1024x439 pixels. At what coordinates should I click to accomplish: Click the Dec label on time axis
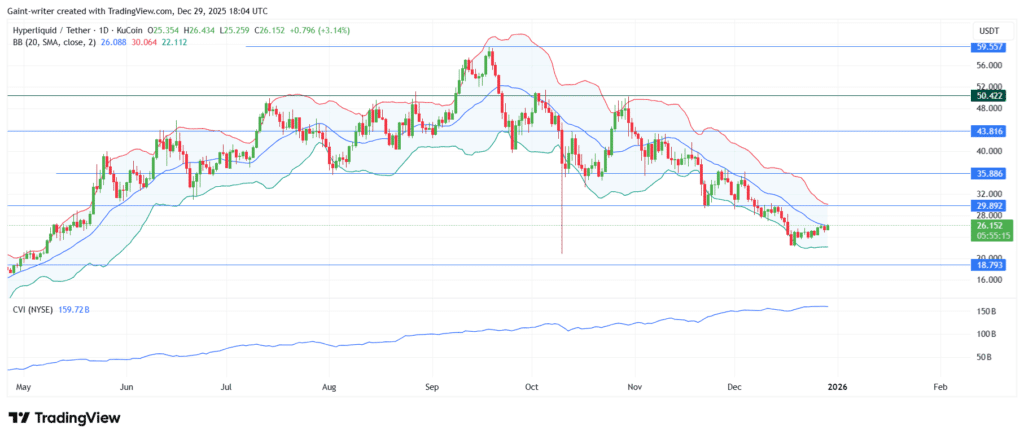tap(733, 387)
